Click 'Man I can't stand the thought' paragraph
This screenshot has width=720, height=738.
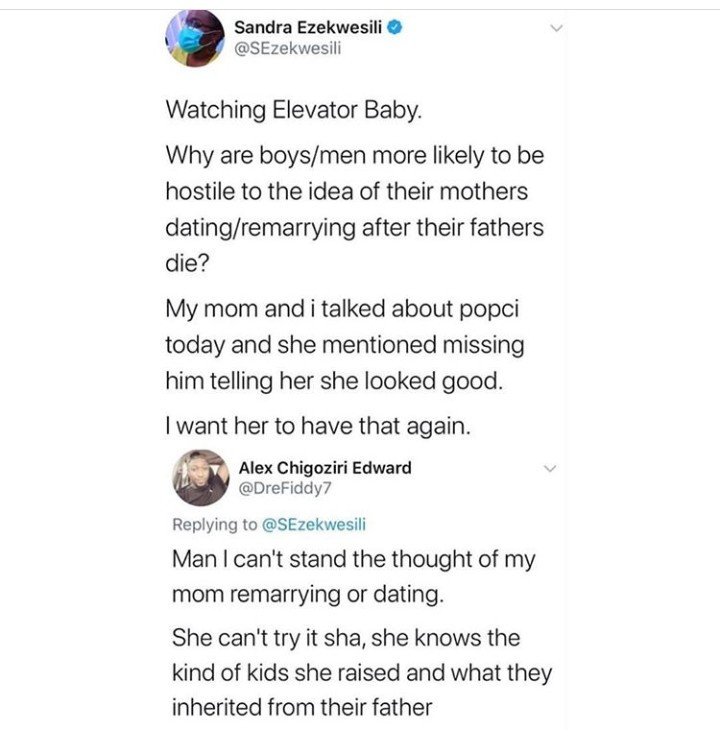point(354,577)
